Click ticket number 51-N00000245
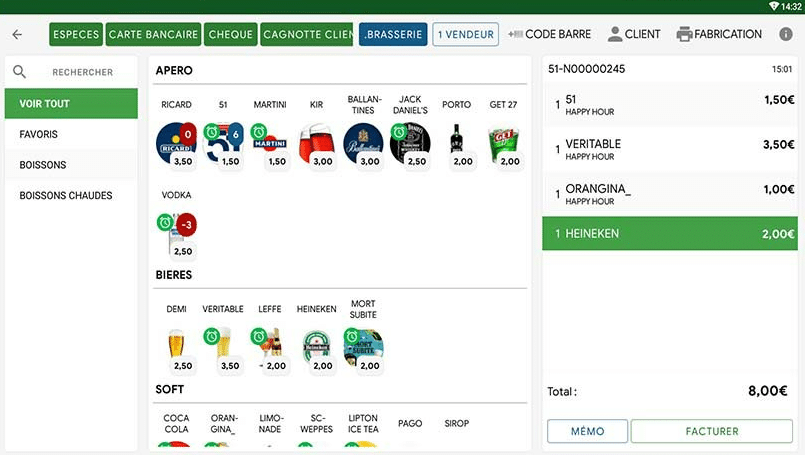 [x=586, y=69]
